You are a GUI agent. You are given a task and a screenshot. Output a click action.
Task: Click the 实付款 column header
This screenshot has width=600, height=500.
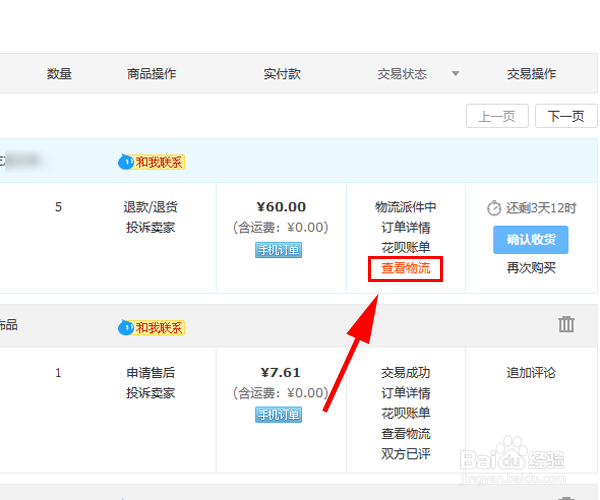tap(282, 74)
